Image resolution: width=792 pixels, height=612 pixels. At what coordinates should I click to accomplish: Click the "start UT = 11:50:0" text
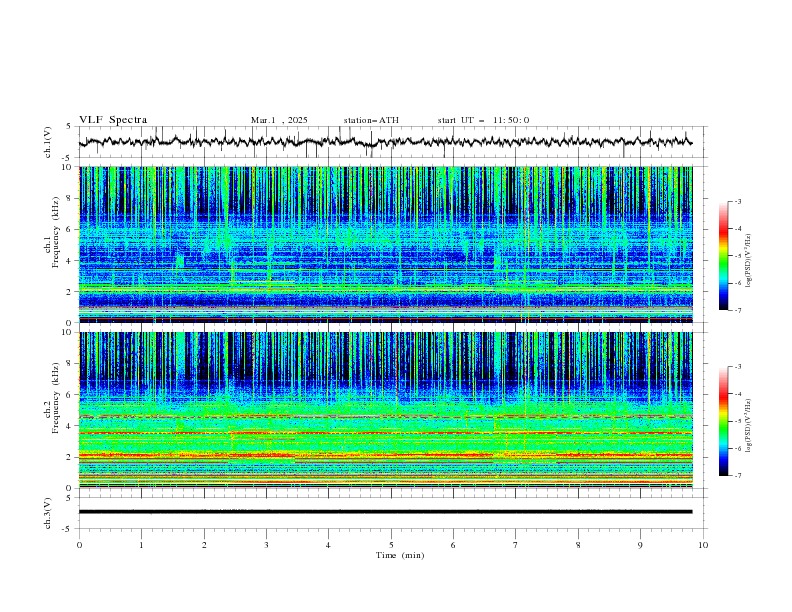point(483,120)
